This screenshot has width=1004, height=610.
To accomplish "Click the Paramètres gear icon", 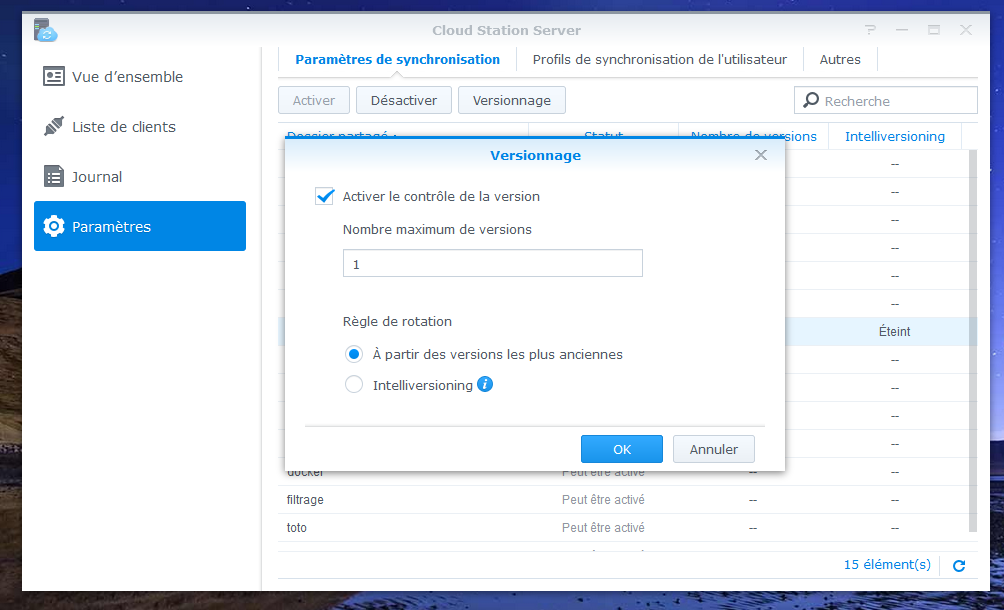I will 54,227.
